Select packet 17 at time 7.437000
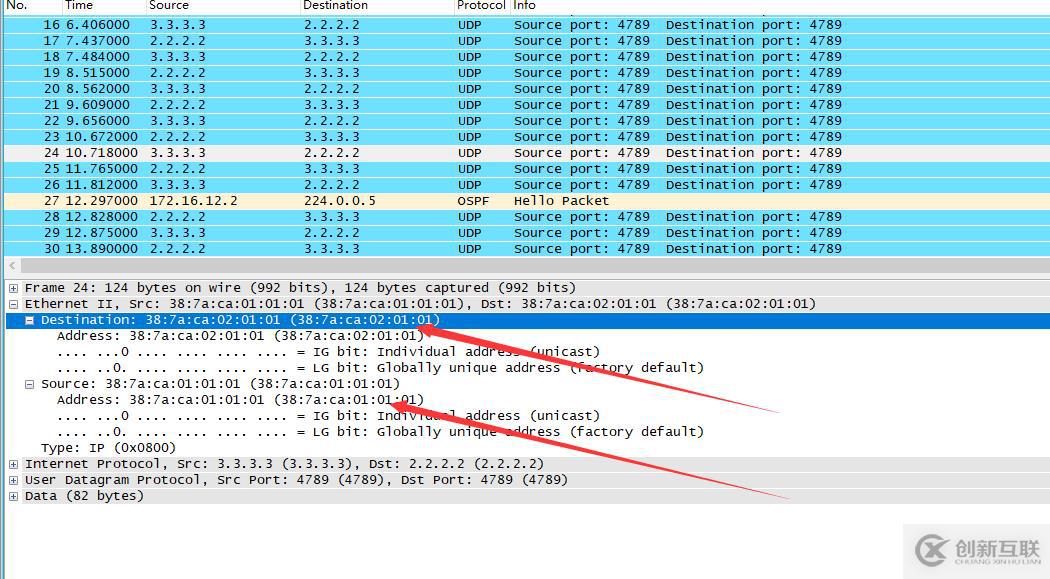The width and height of the screenshot is (1050, 579). click(526, 41)
